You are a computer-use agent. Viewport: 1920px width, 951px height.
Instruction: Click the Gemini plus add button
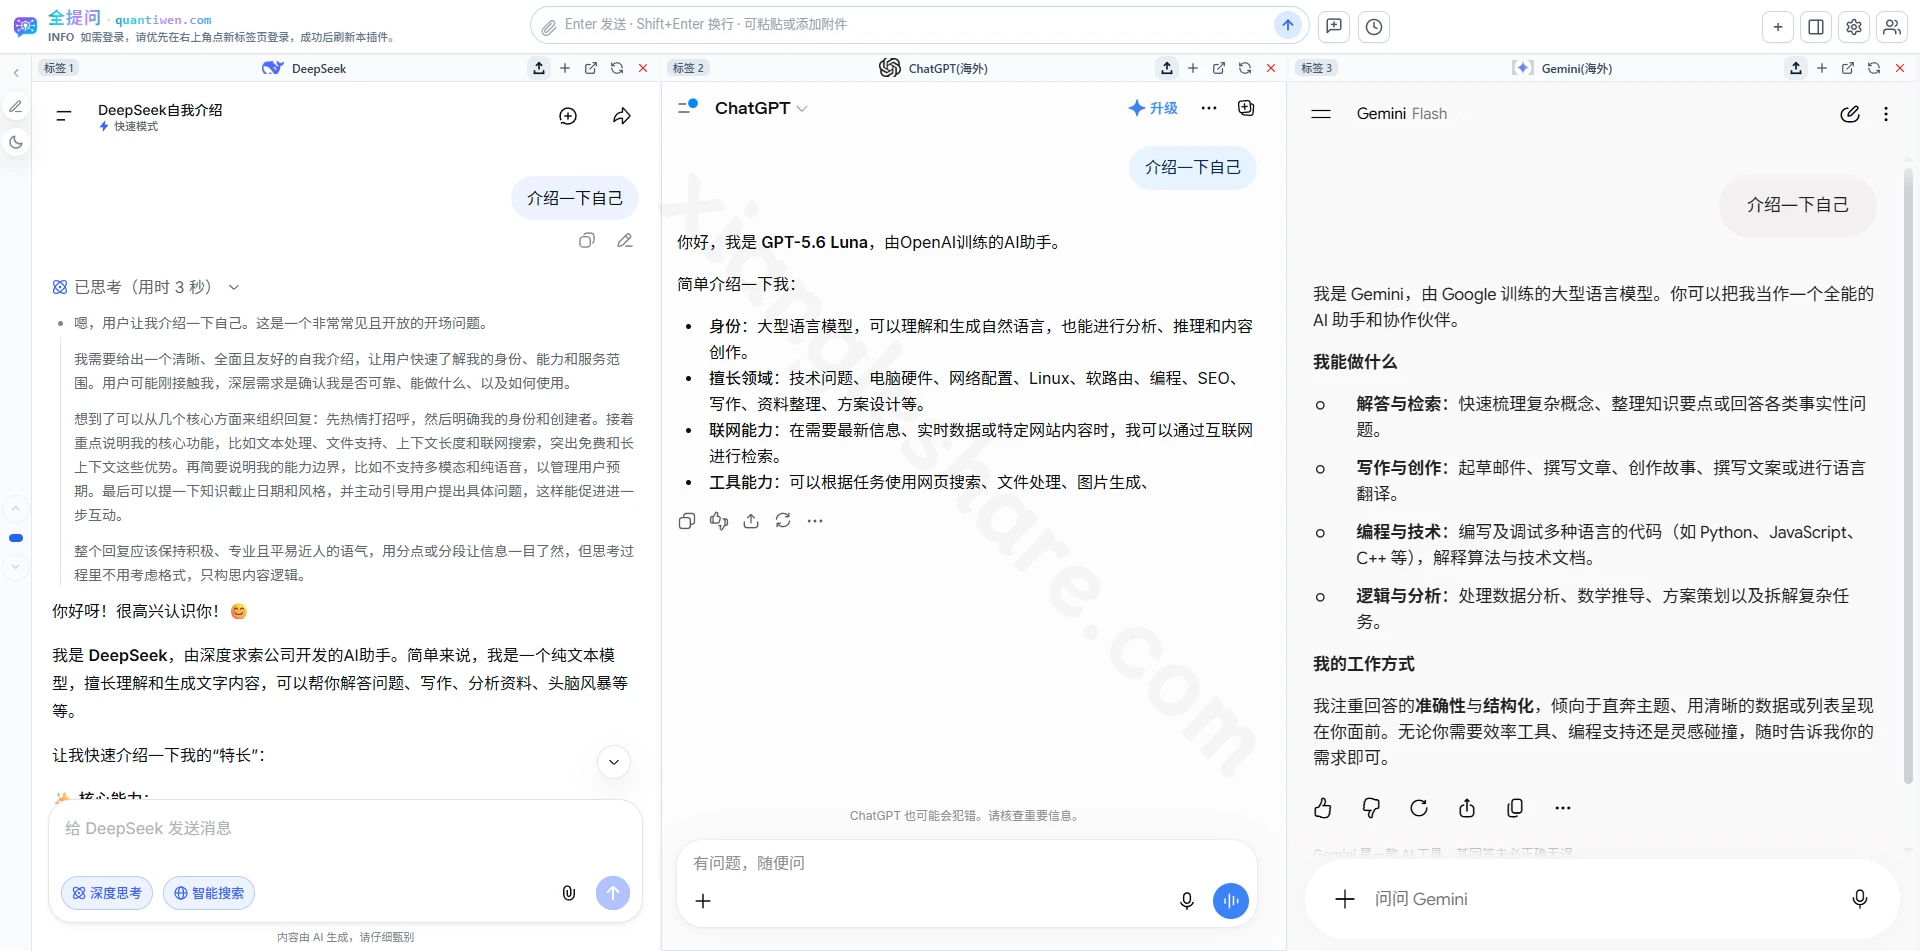point(1345,899)
